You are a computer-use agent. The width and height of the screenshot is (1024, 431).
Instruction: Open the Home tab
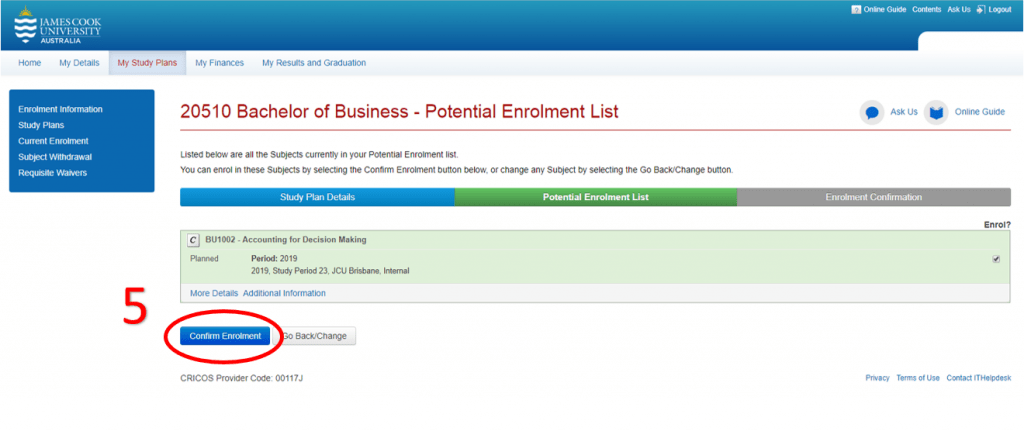(x=29, y=63)
